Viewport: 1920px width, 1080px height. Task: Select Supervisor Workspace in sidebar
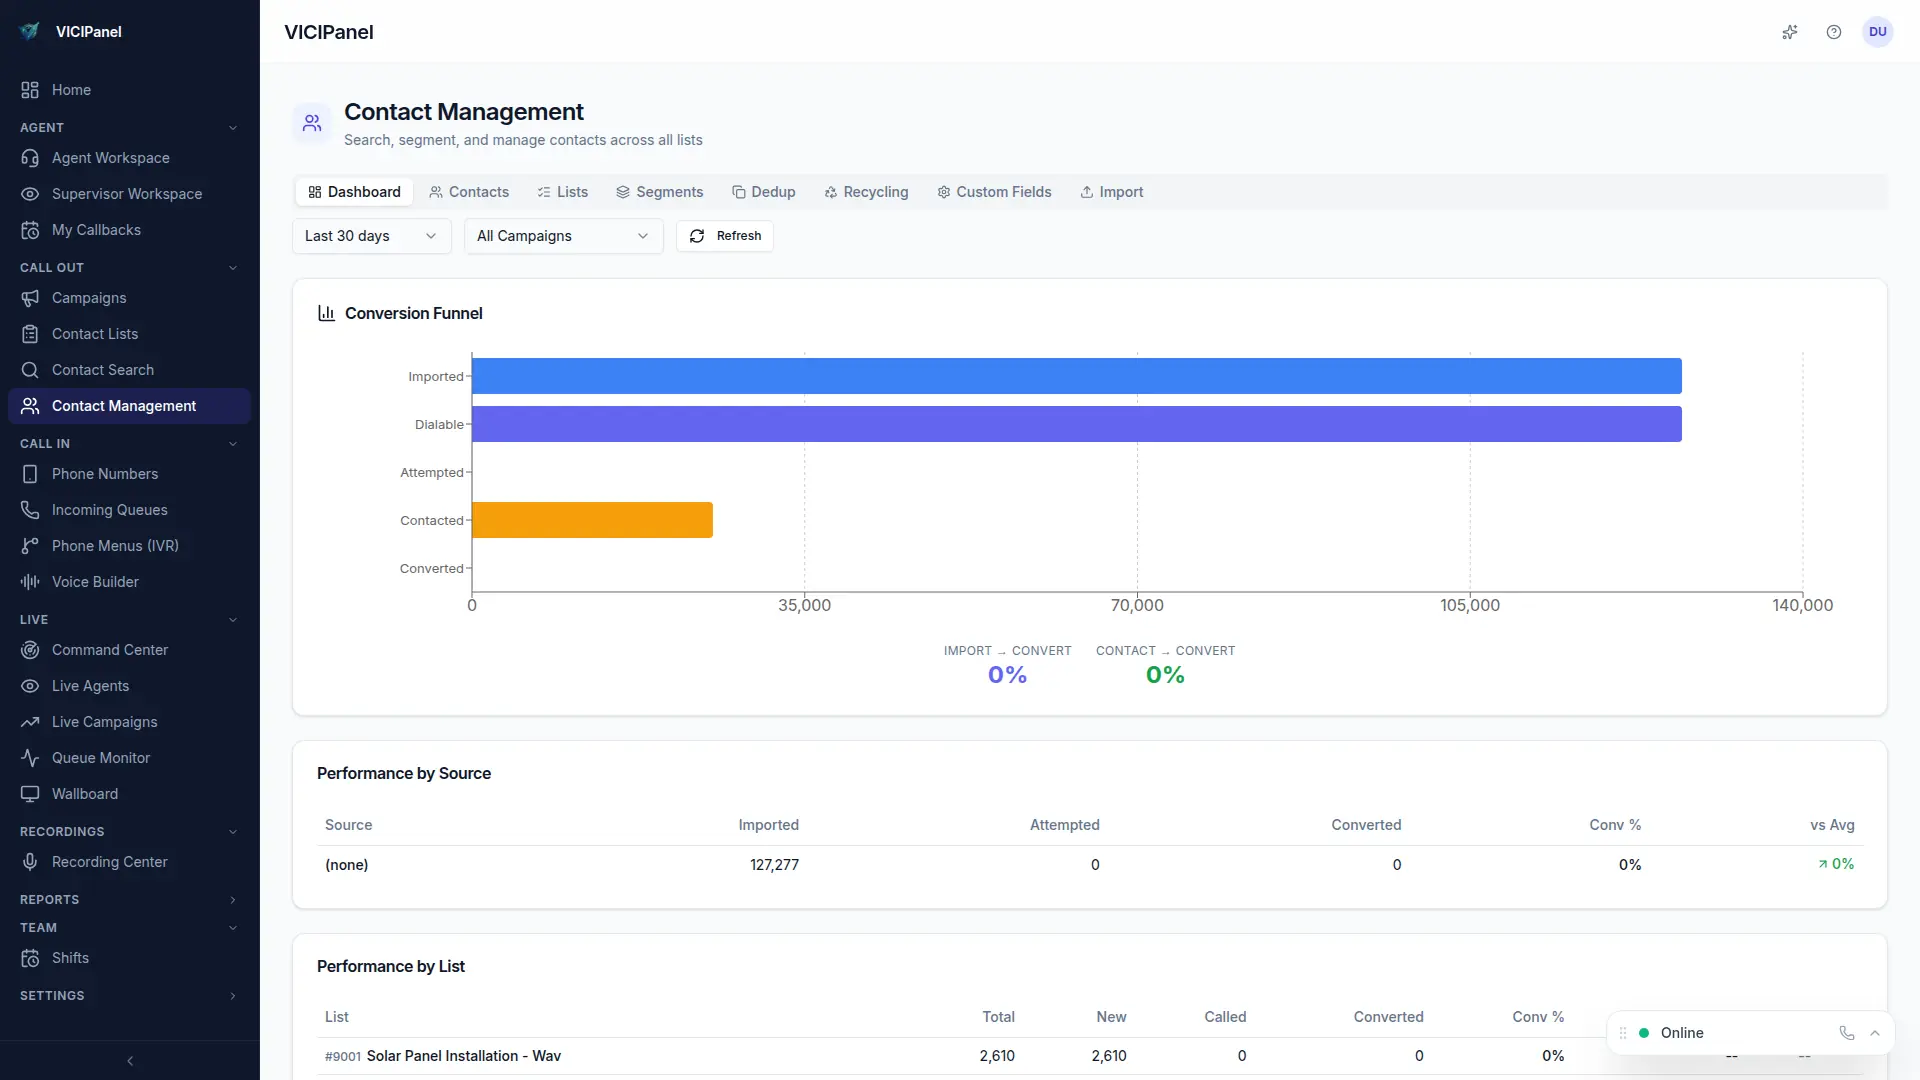[x=127, y=193]
